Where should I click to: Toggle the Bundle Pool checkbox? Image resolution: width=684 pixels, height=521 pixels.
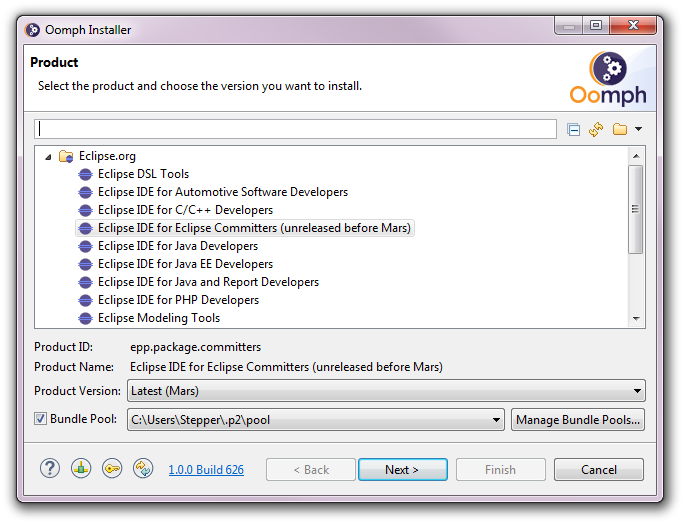[41, 419]
